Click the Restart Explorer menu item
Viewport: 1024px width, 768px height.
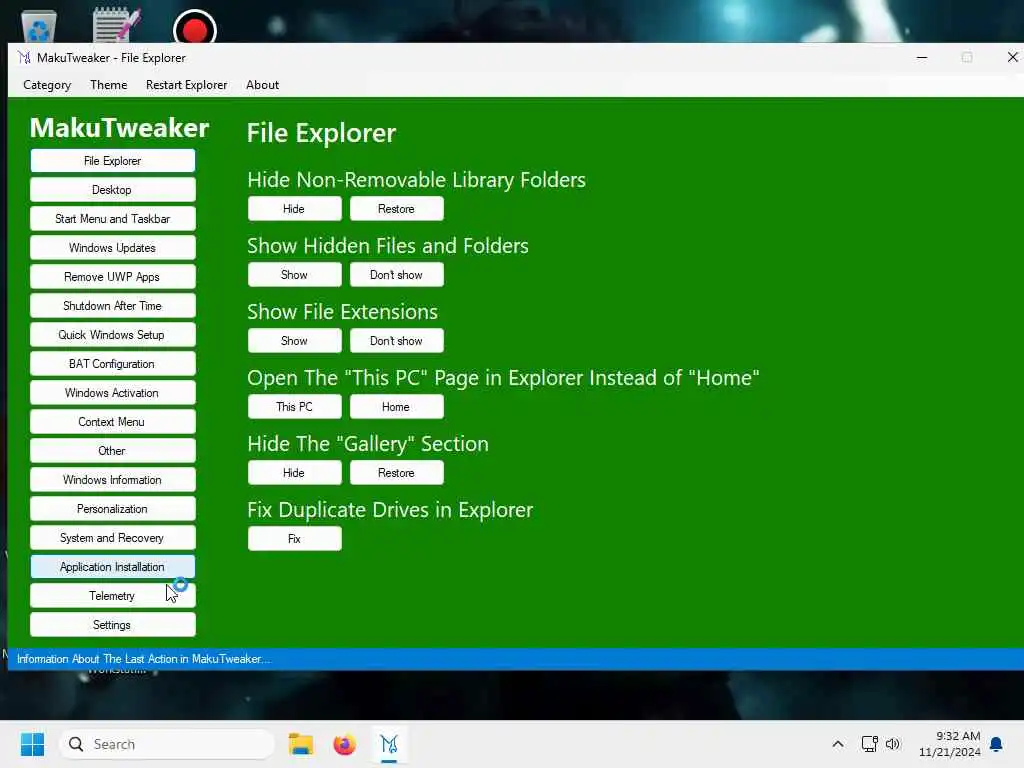point(186,85)
